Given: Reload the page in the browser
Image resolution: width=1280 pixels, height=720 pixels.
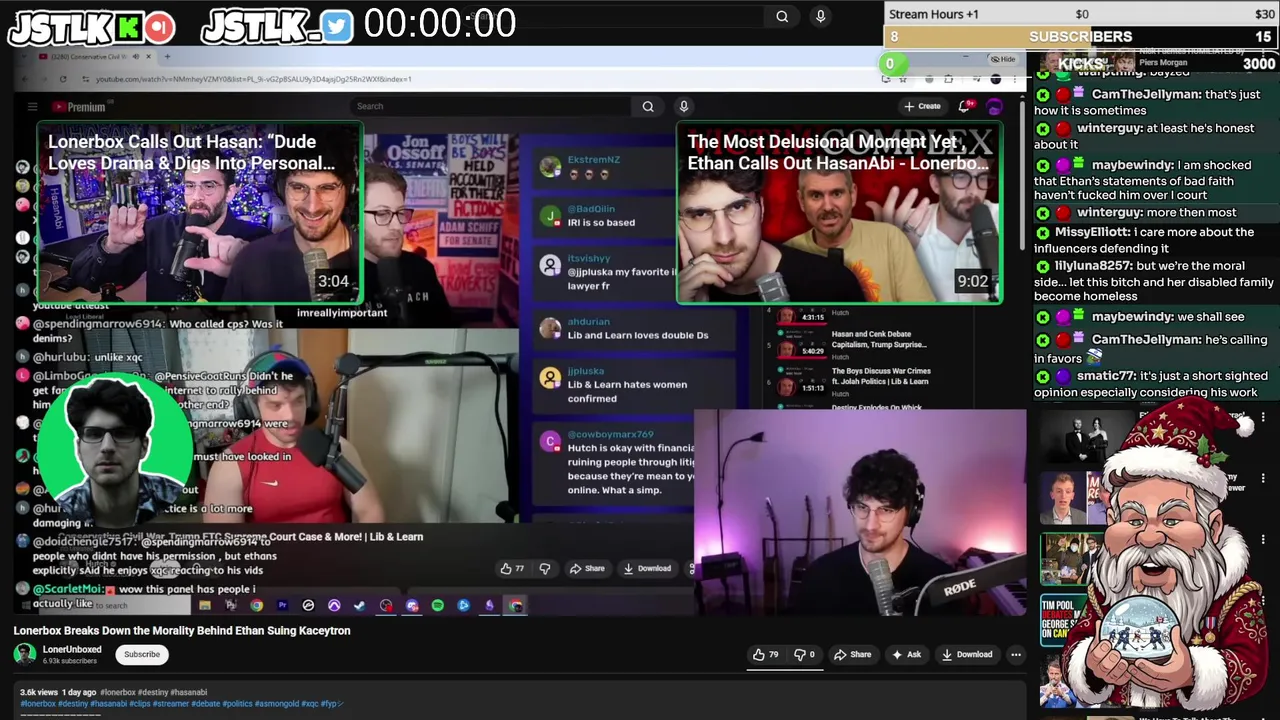Looking at the screenshot, I should tap(63, 79).
